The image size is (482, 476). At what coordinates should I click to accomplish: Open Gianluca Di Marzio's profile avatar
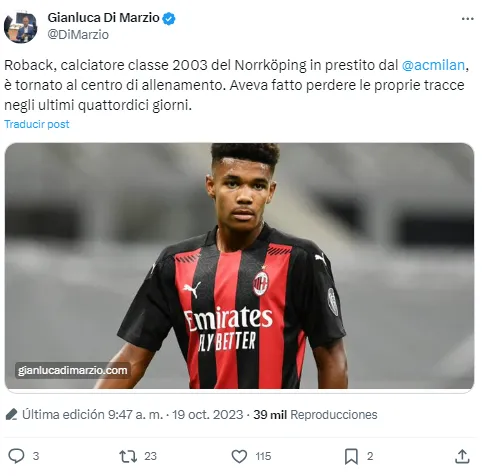(x=21, y=27)
